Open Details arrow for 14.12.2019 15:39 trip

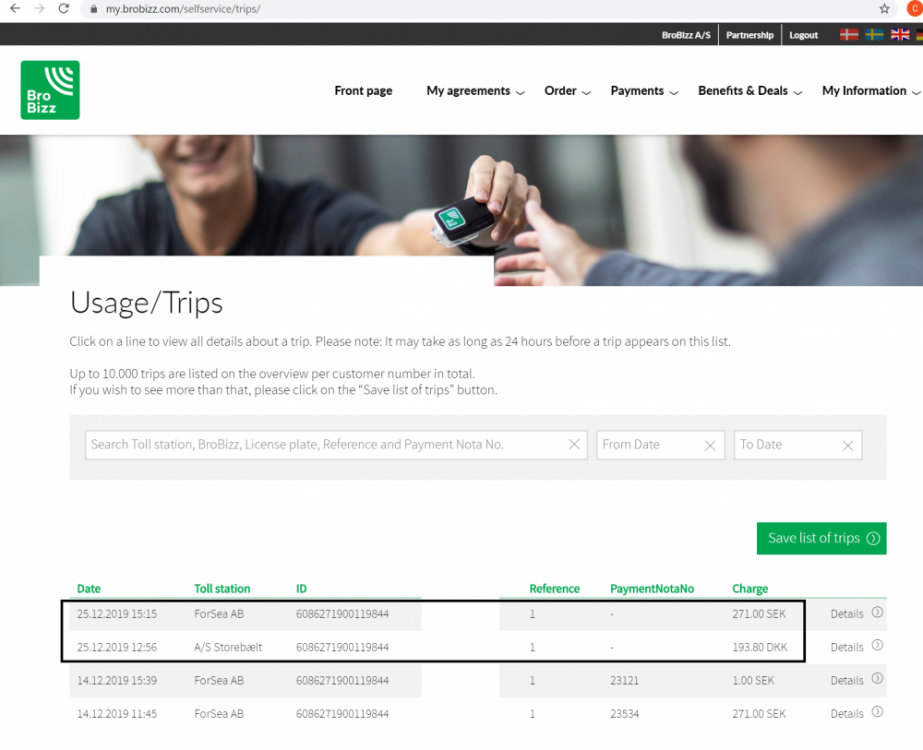[x=877, y=678]
